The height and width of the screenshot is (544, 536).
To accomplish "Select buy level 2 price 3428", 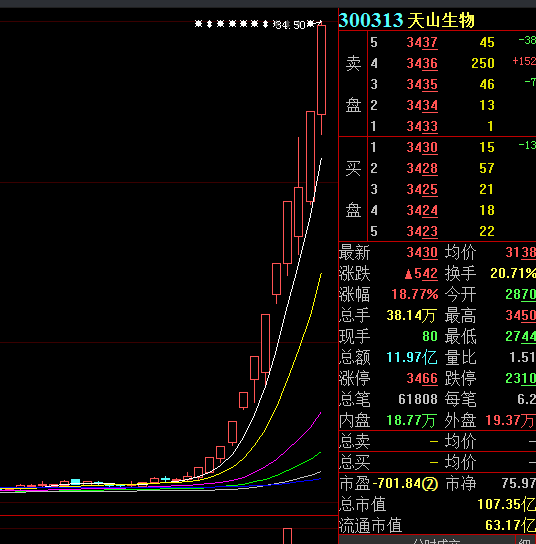I will (x=422, y=168).
